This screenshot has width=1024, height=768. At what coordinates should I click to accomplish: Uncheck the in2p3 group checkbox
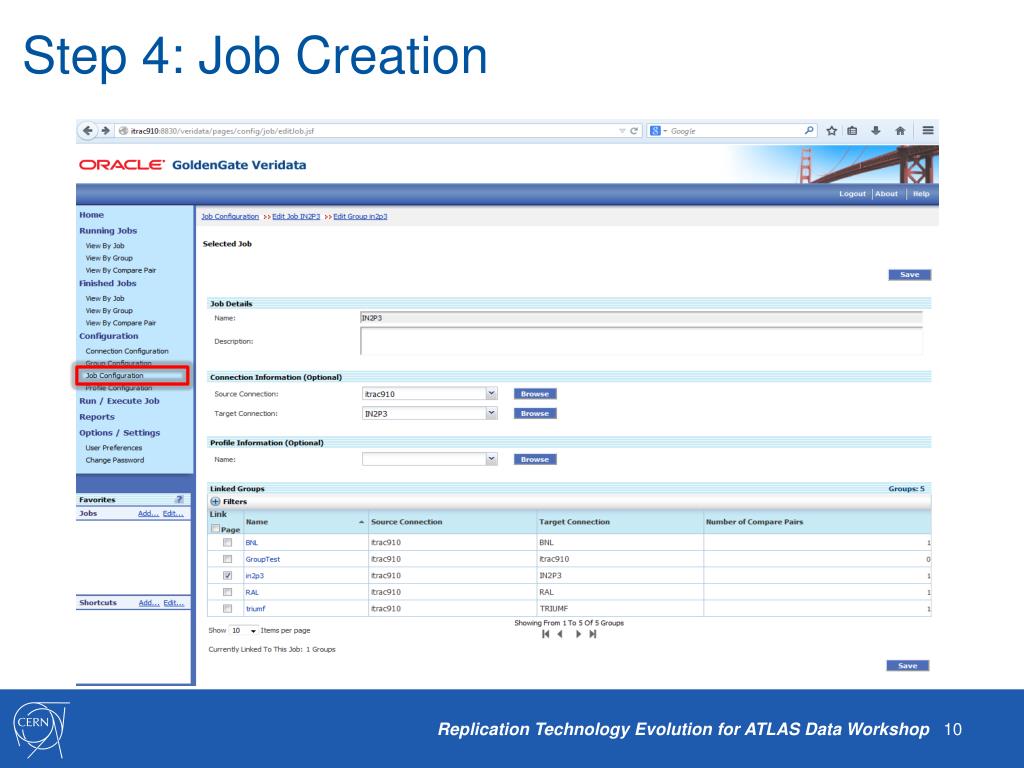227,575
